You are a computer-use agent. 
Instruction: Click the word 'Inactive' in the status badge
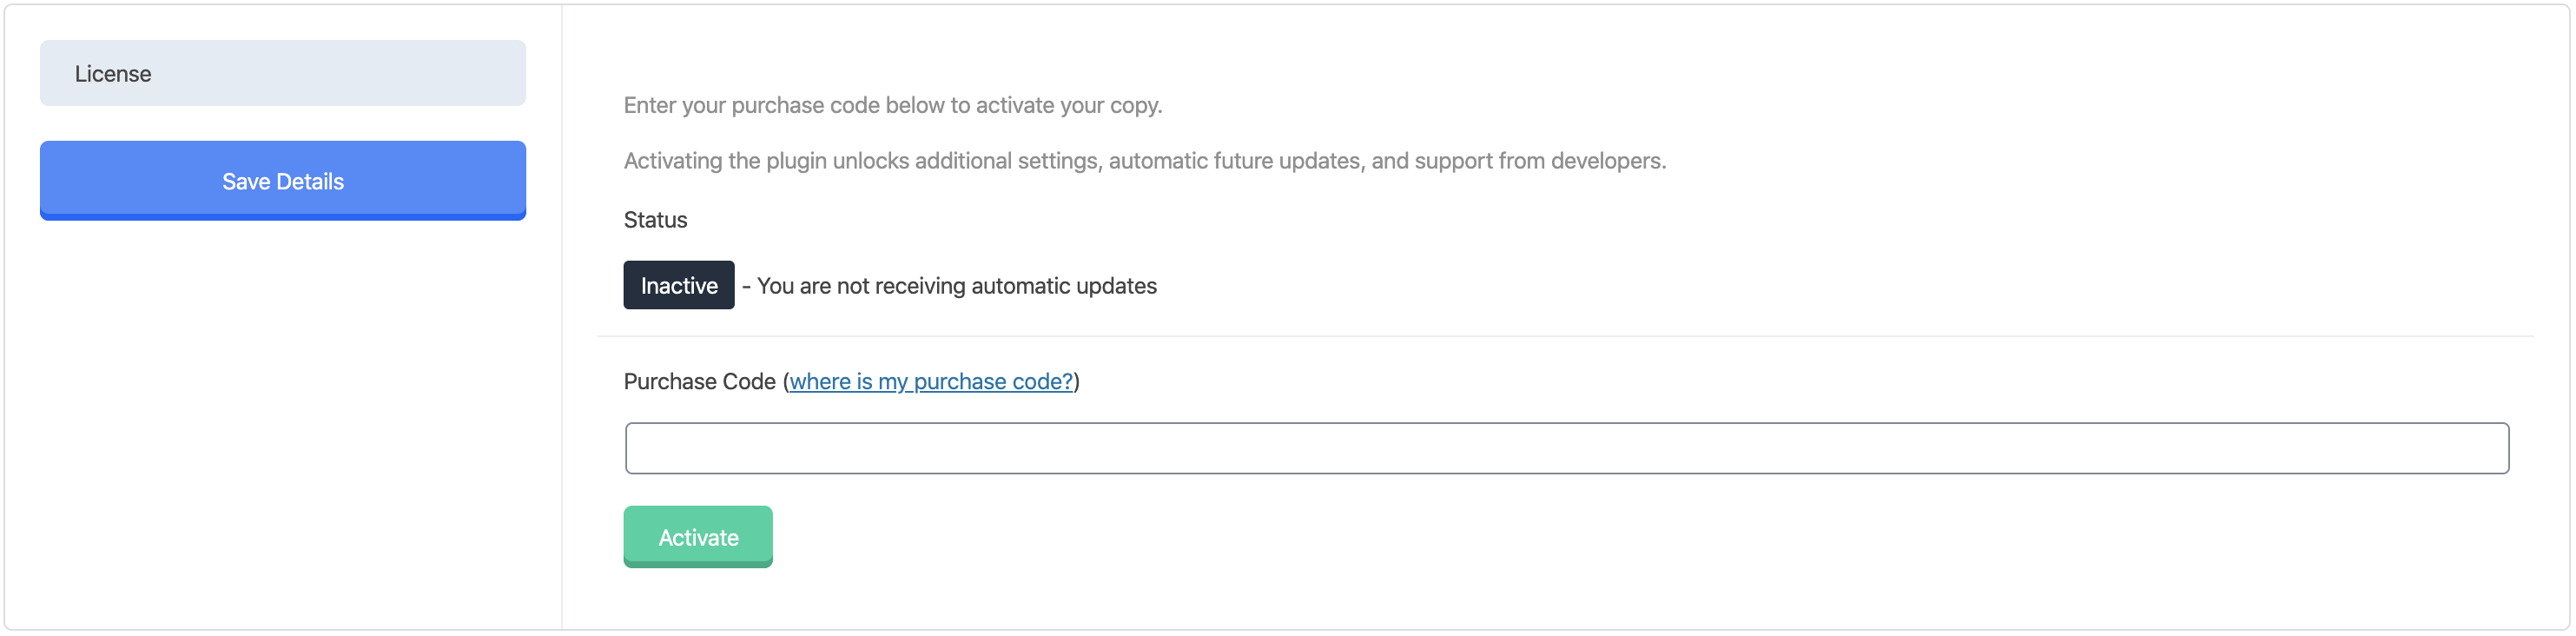point(679,286)
